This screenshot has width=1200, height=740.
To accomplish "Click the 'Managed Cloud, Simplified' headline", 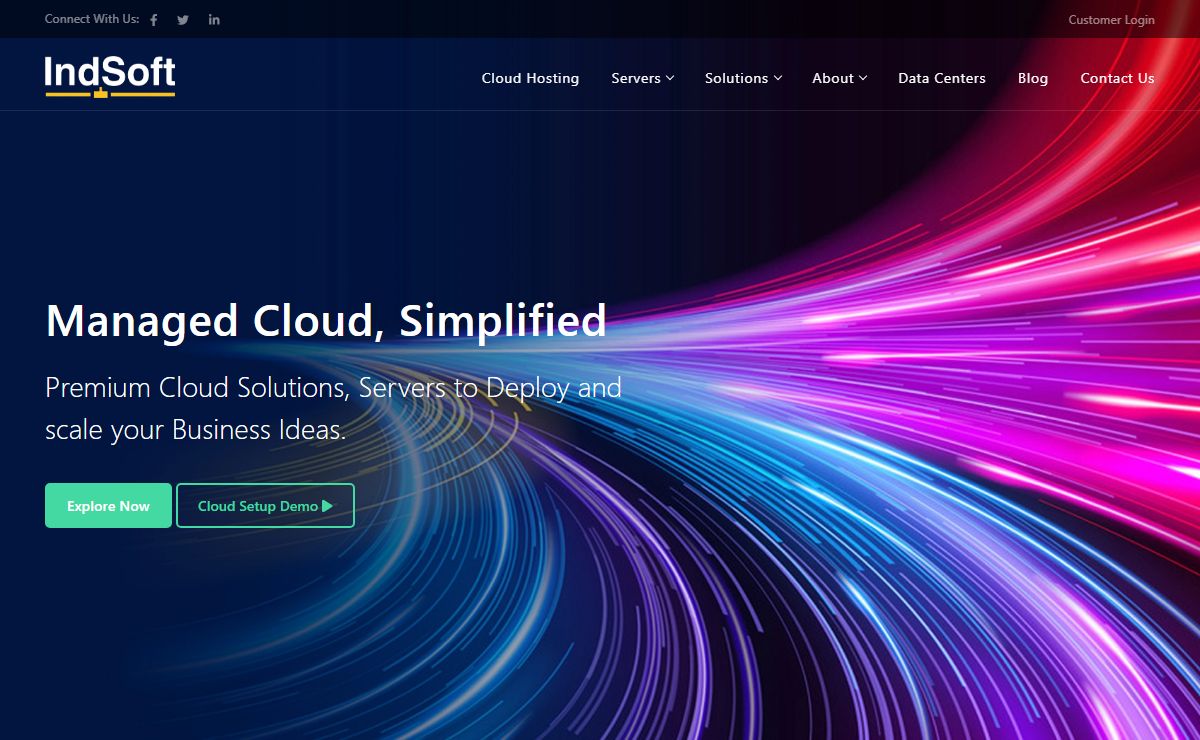I will (326, 321).
